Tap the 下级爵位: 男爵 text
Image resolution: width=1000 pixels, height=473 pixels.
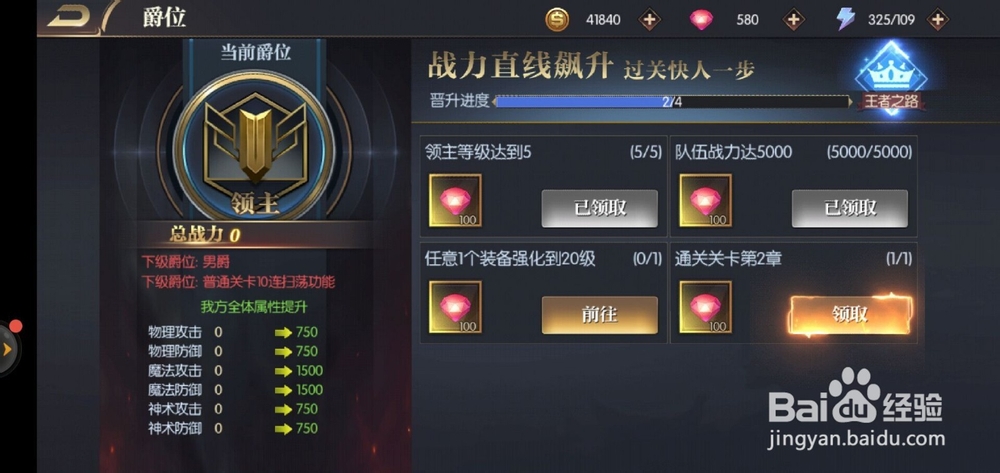(x=186, y=261)
